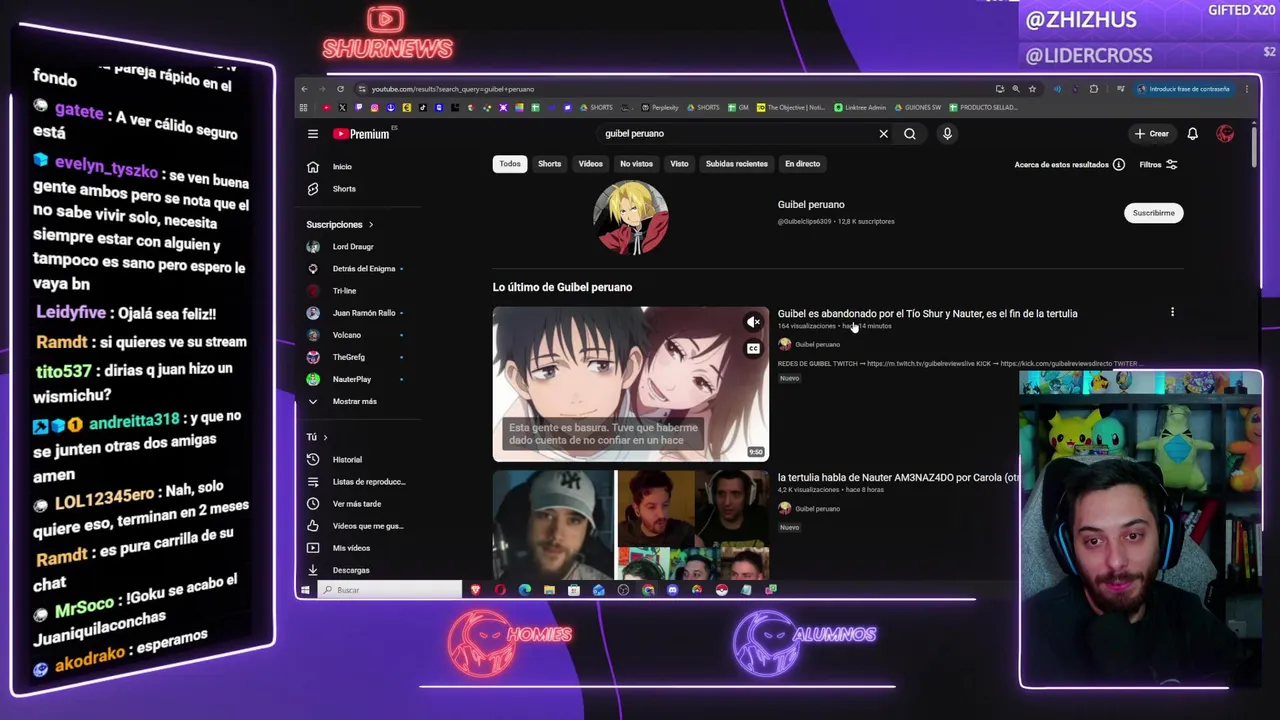
Task: Select the Subidas recientes filter chip
Action: click(737, 164)
